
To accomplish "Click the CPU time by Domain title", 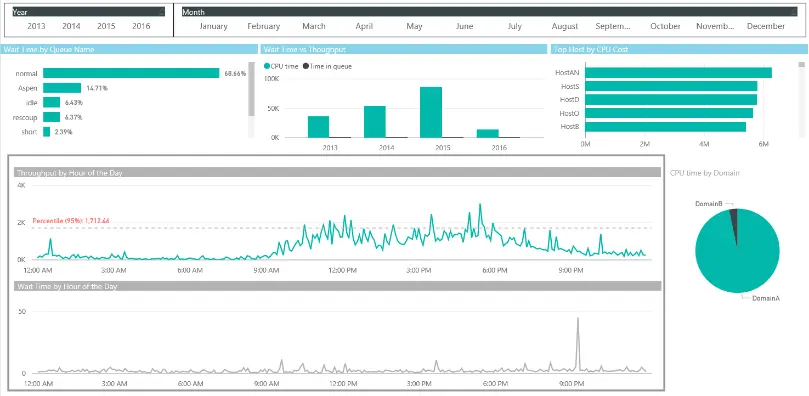I will [705, 173].
